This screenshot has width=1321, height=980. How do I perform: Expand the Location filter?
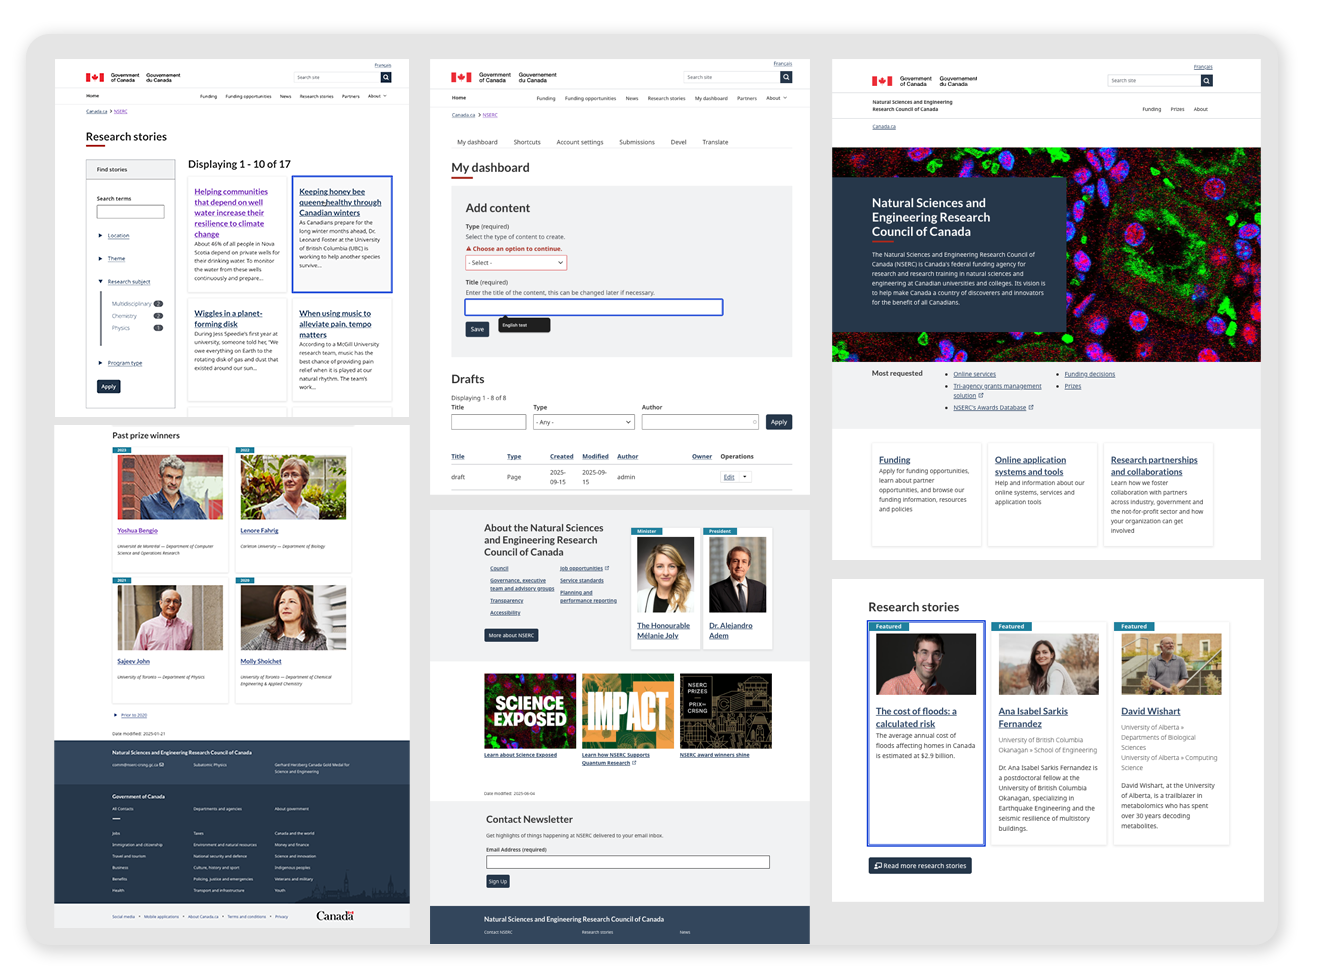101,236
